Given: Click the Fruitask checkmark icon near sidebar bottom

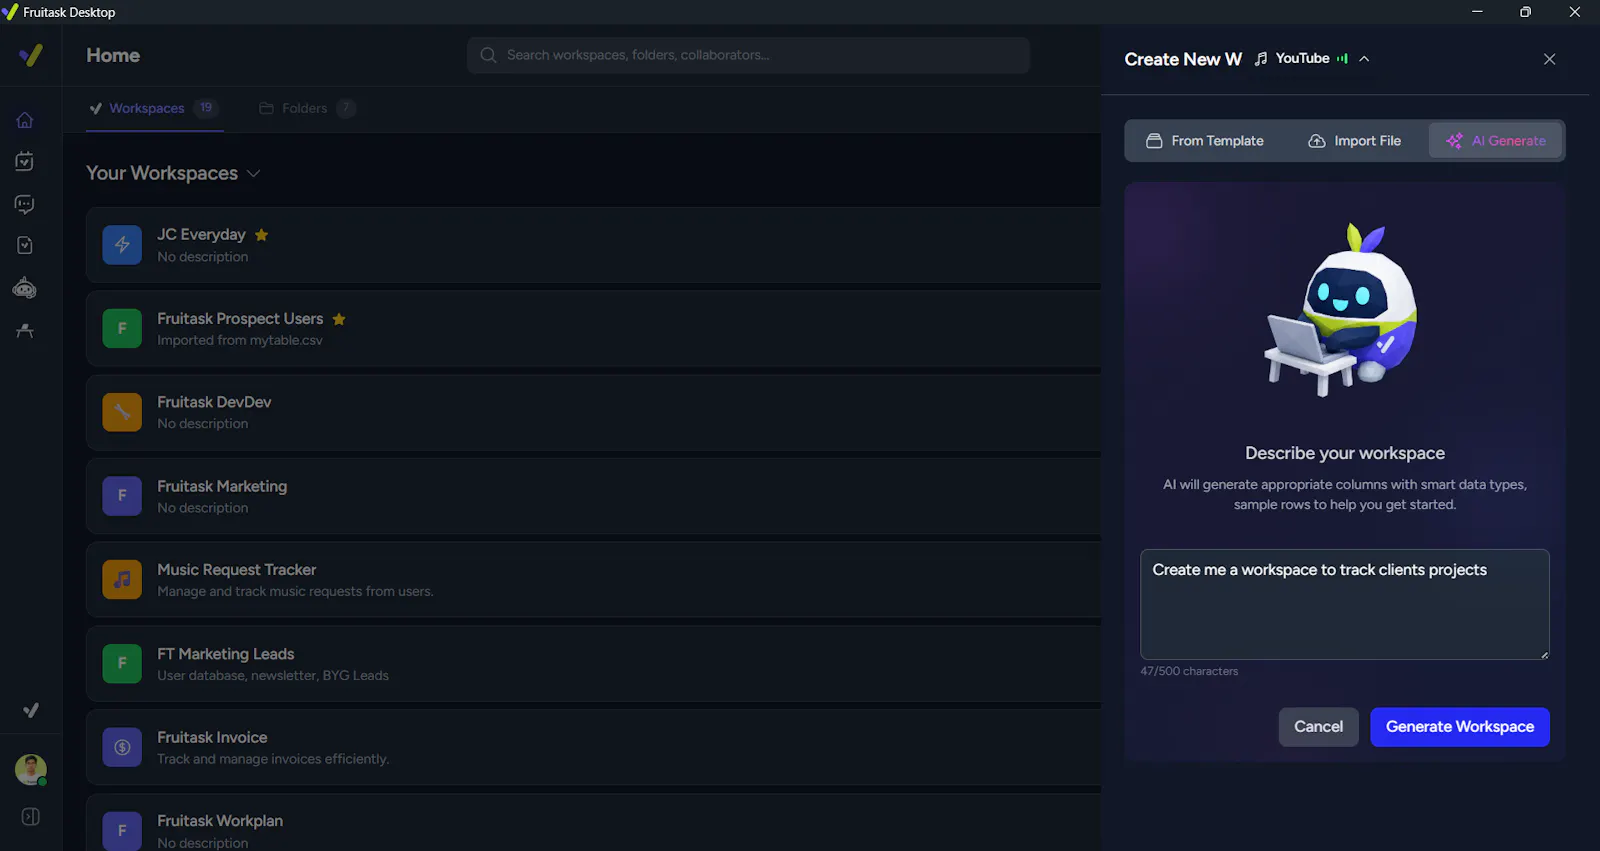Looking at the screenshot, I should tap(31, 710).
